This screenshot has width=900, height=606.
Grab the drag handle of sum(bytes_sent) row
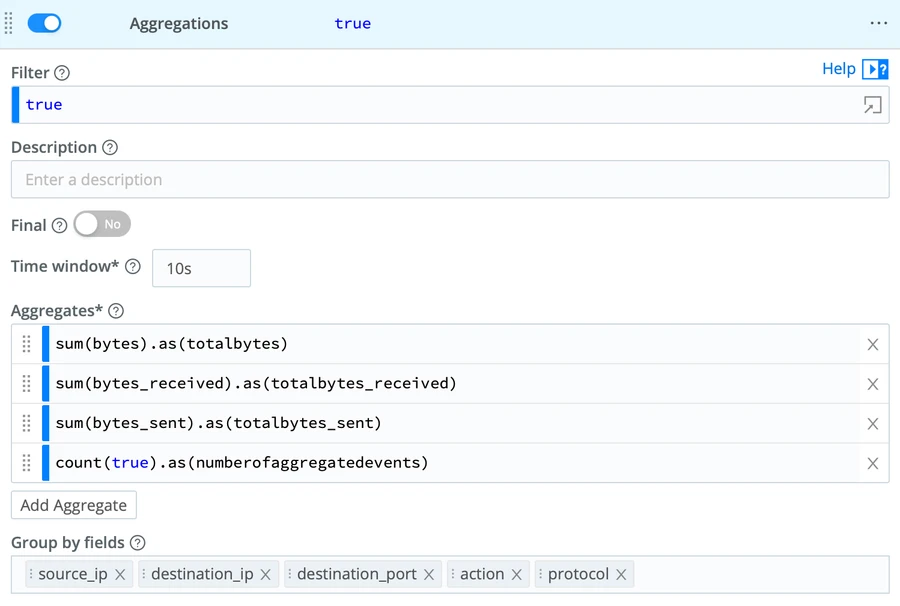(x=27, y=423)
